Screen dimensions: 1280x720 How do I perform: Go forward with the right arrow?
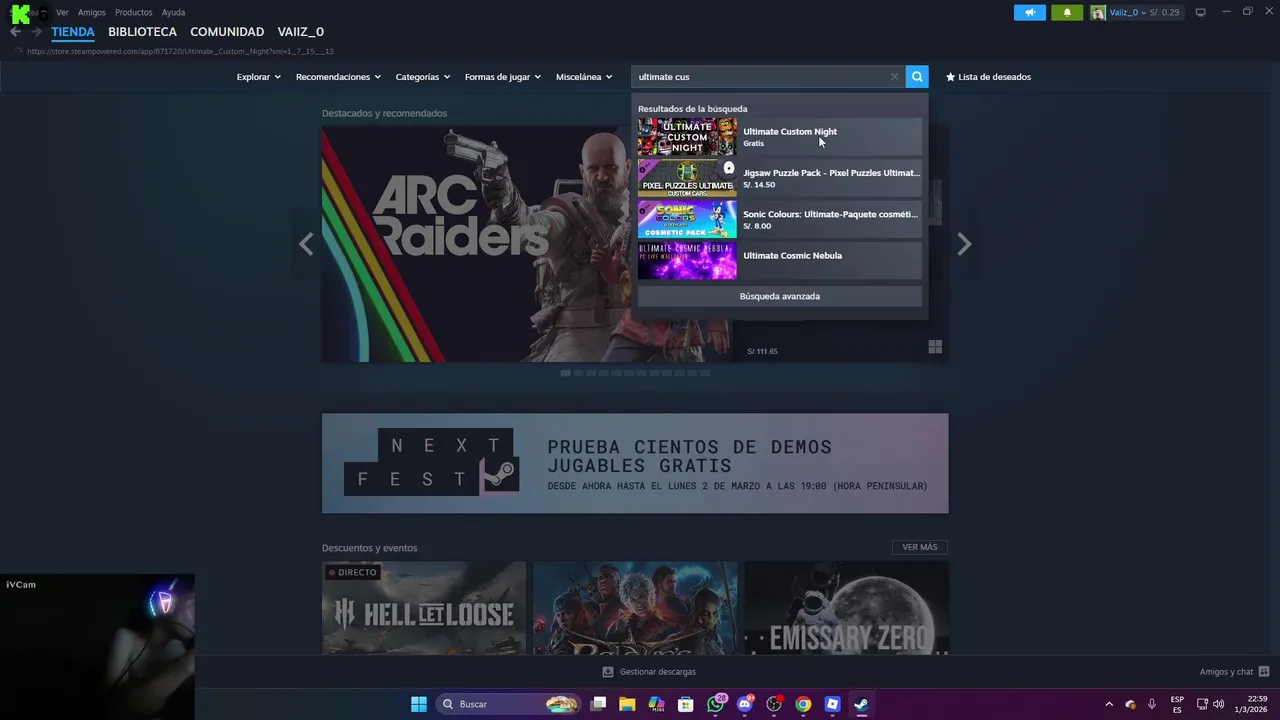pos(36,32)
